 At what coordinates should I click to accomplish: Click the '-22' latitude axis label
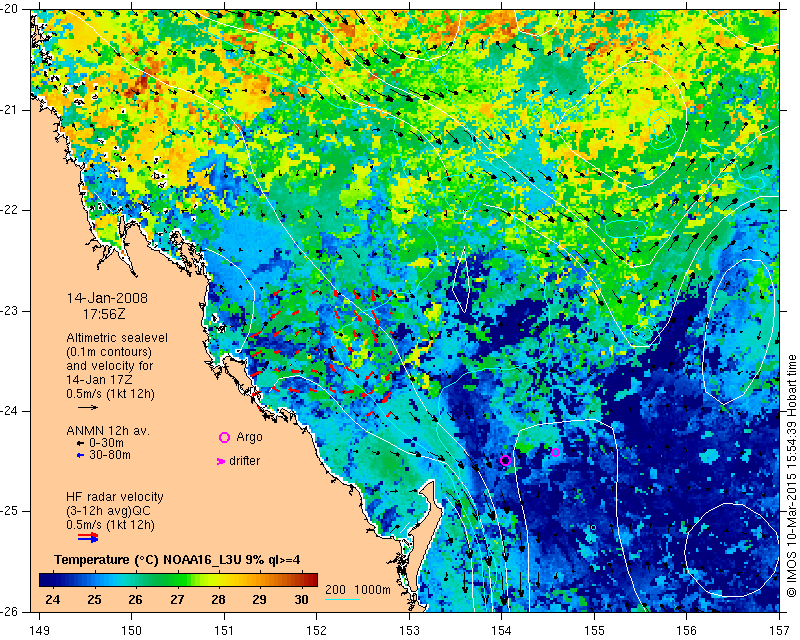10,210
